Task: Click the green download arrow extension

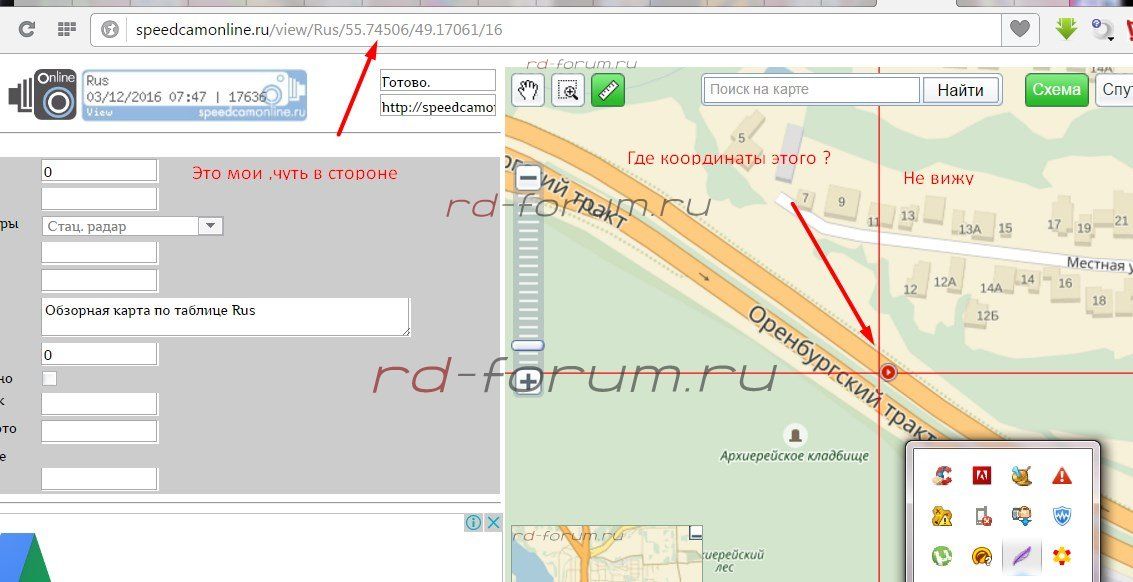Action: pyautogui.click(x=1066, y=29)
